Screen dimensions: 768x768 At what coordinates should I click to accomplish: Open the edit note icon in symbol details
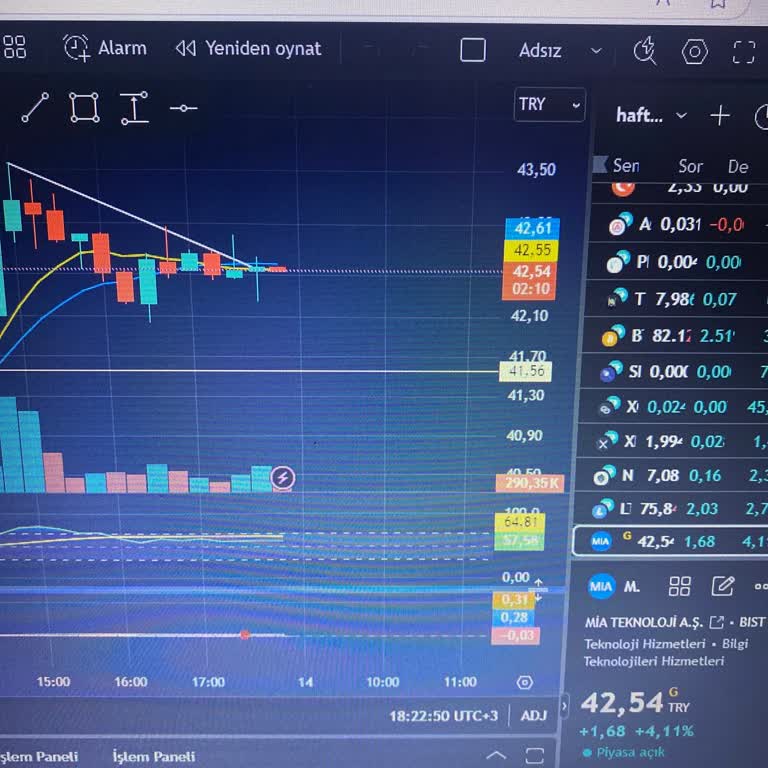723,586
